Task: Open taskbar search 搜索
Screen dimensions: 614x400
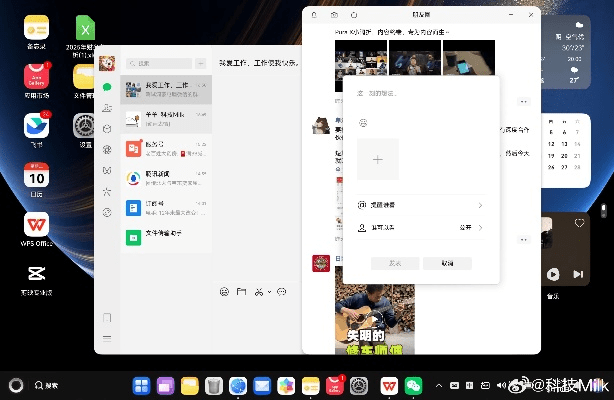Action: 46,386
